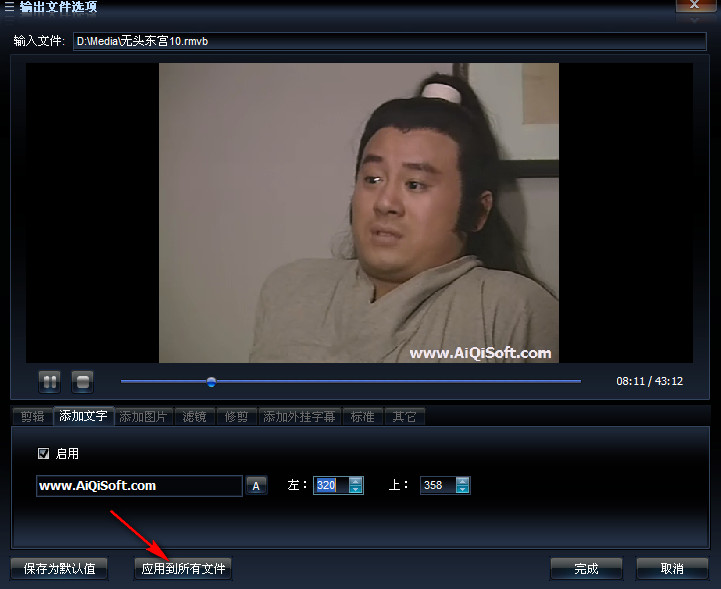Click the 左 value field showing 320
Viewport: 721px width, 589px height.
[332, 485]
